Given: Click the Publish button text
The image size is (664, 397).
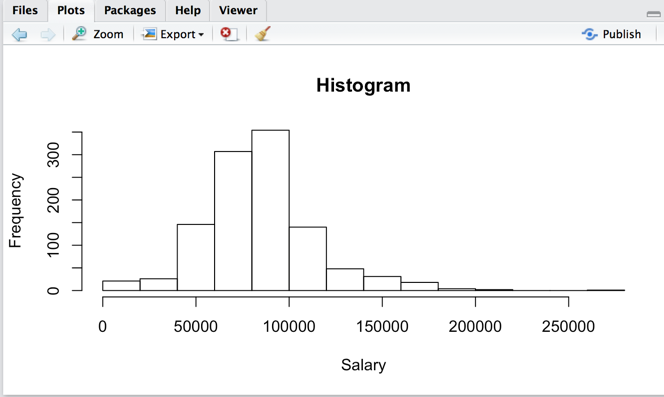Looking at the screenshot, I should point(622,34).
